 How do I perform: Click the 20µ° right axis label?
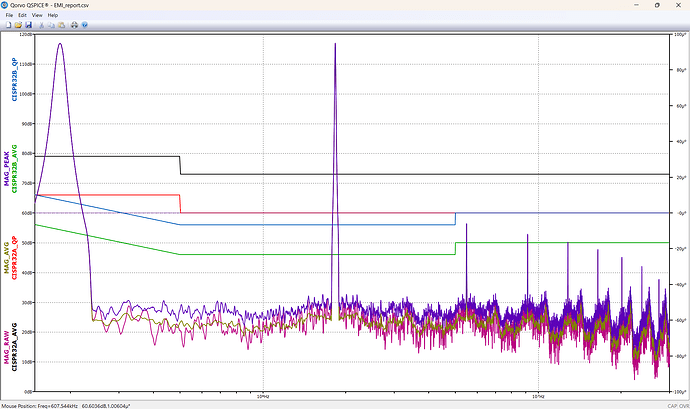(x=681, y=177)
